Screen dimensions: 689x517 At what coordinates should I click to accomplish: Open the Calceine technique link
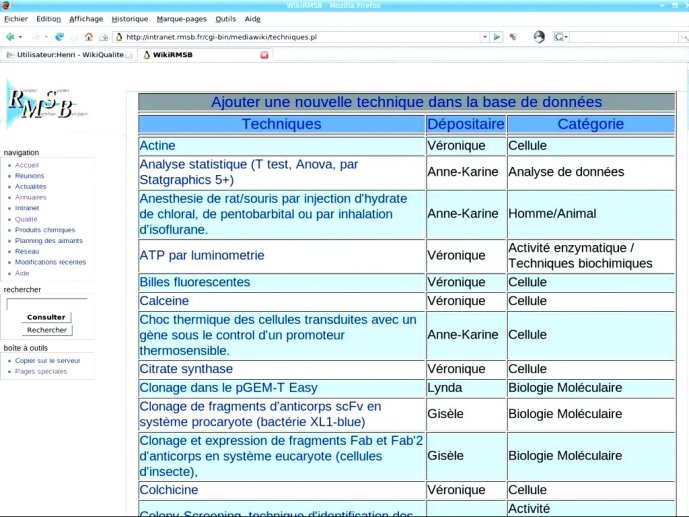(164, 301)
